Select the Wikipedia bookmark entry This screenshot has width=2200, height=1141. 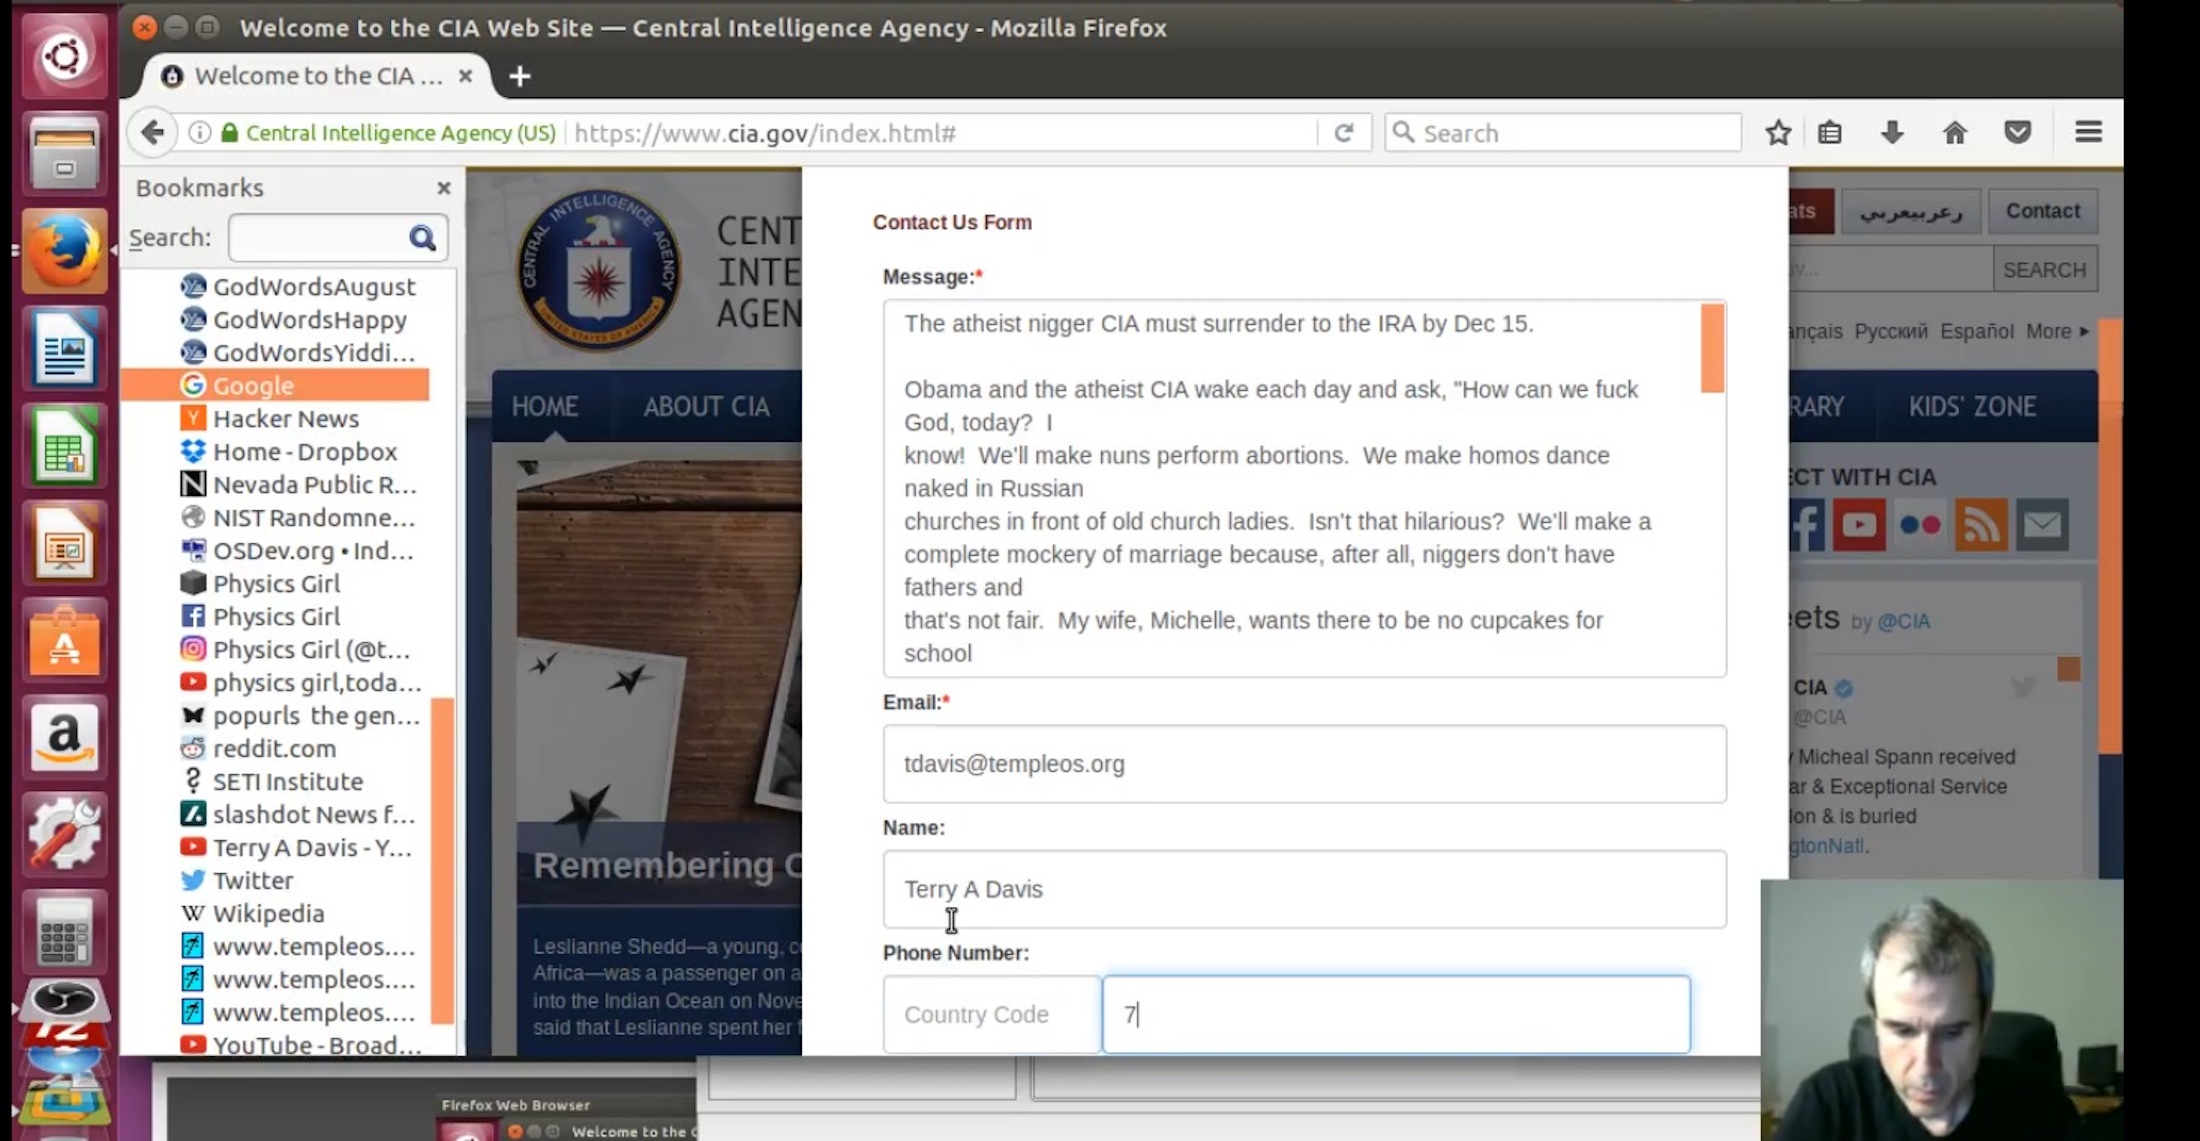click(268, 913)
